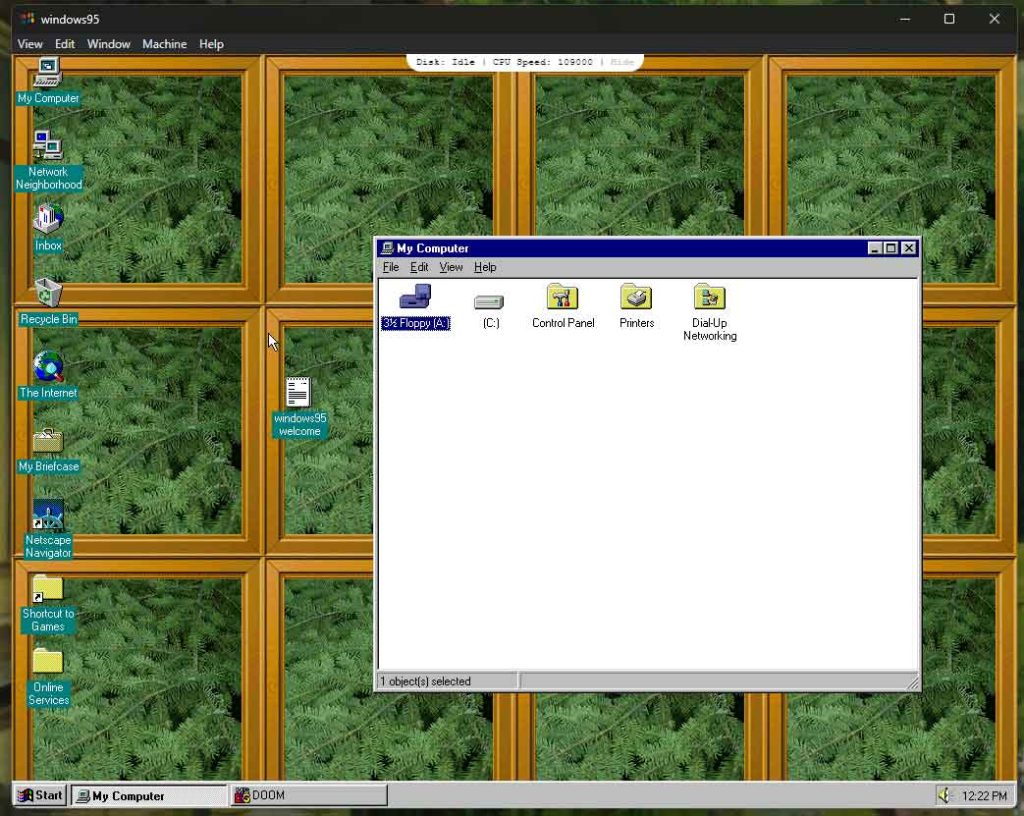Open the windows95 welcome file
This screenshot has width=1024, height=816.
click(299, 392)
